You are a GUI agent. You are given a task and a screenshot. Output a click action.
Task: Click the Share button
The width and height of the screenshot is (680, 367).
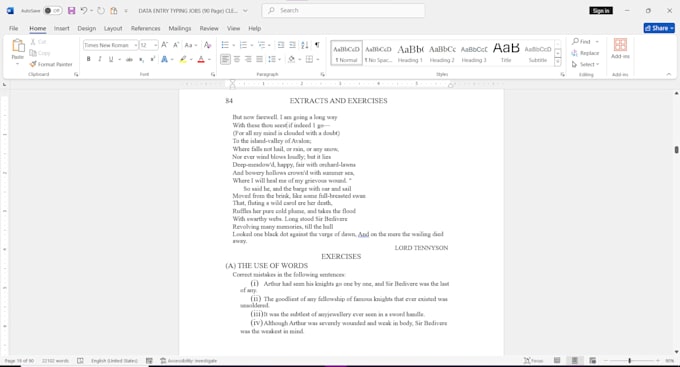659,28
